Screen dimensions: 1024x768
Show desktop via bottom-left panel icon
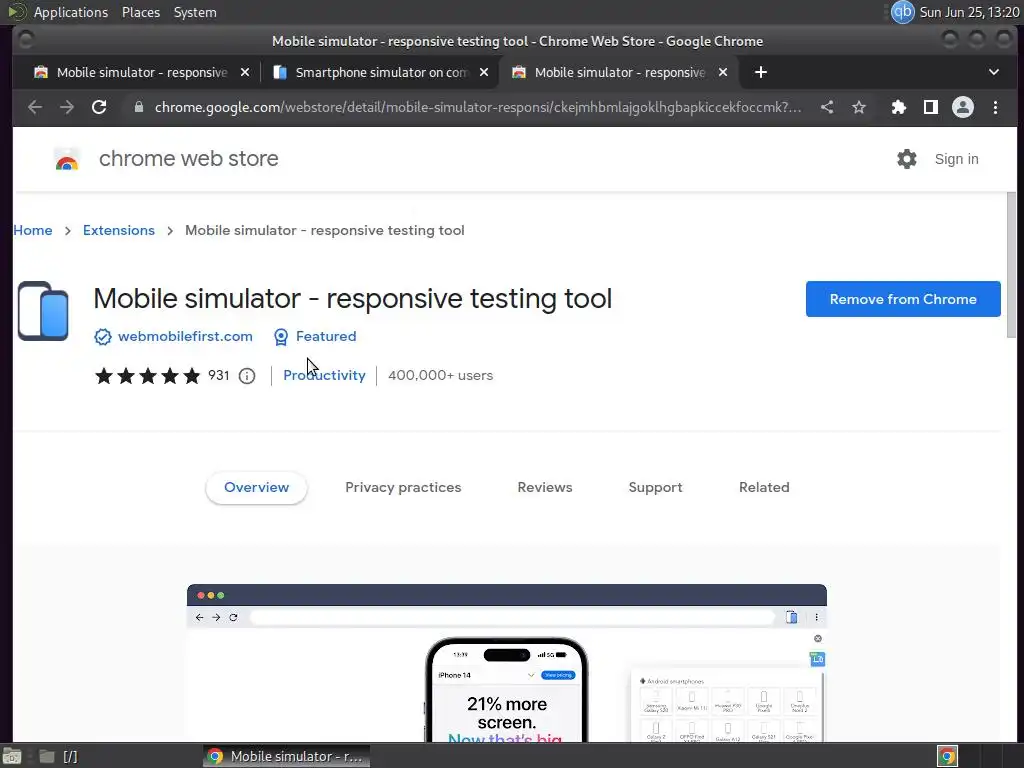coord(11,756)
